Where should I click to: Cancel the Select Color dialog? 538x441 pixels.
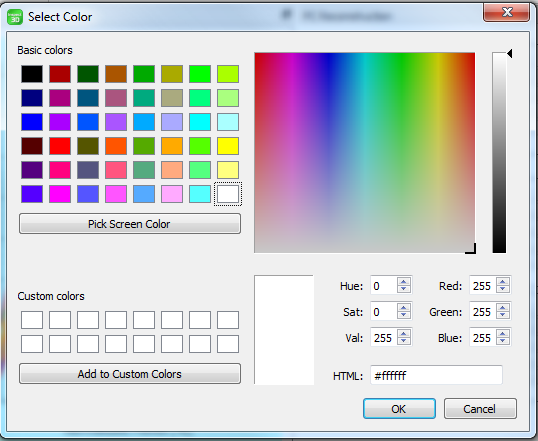click(480, 409)
